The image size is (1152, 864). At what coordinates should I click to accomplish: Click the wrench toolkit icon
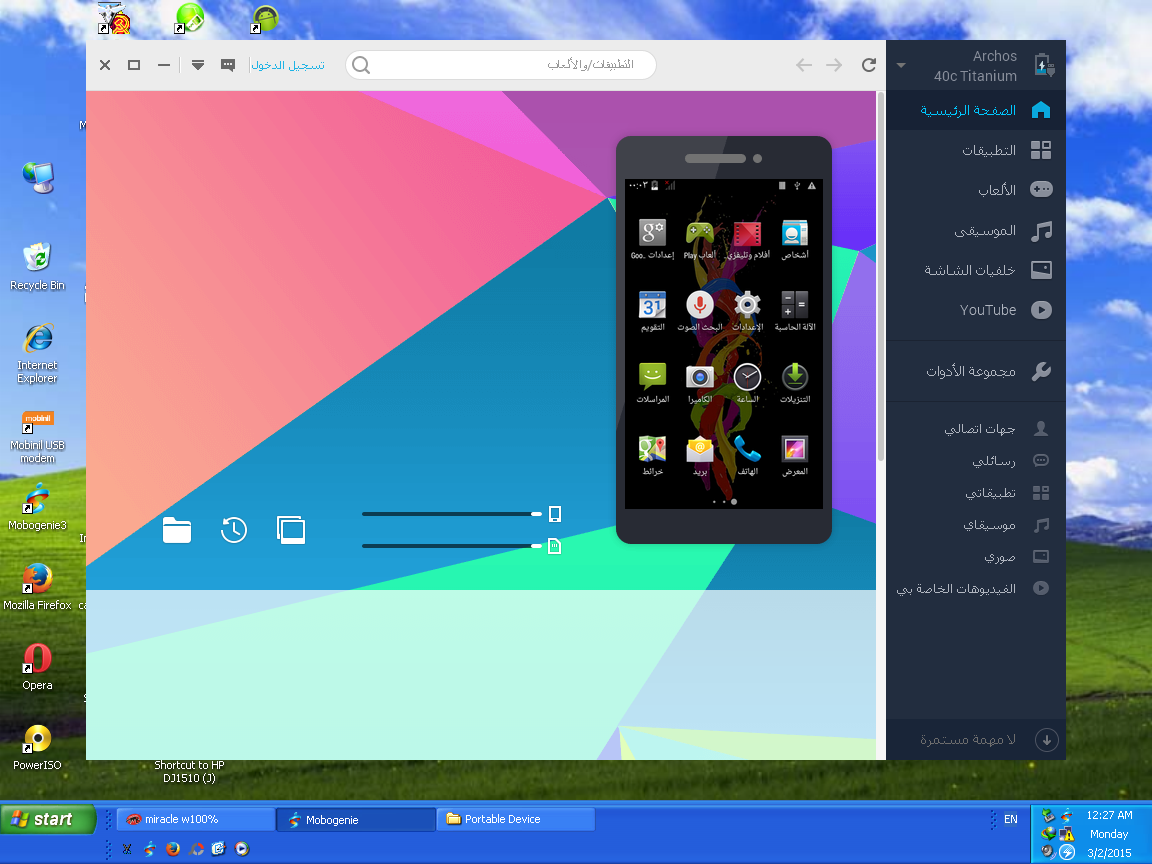coord(1041,372)
